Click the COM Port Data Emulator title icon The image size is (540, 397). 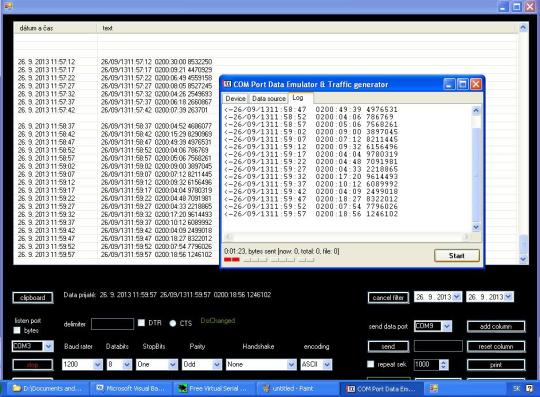click(x=227, y=84)
